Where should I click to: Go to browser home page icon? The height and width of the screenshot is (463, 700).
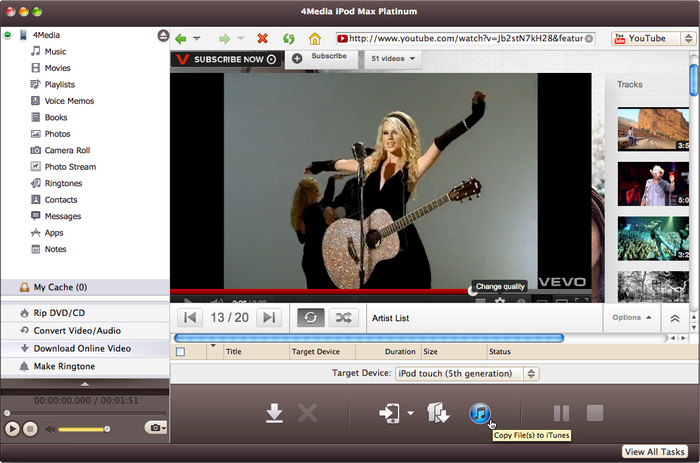315,39
